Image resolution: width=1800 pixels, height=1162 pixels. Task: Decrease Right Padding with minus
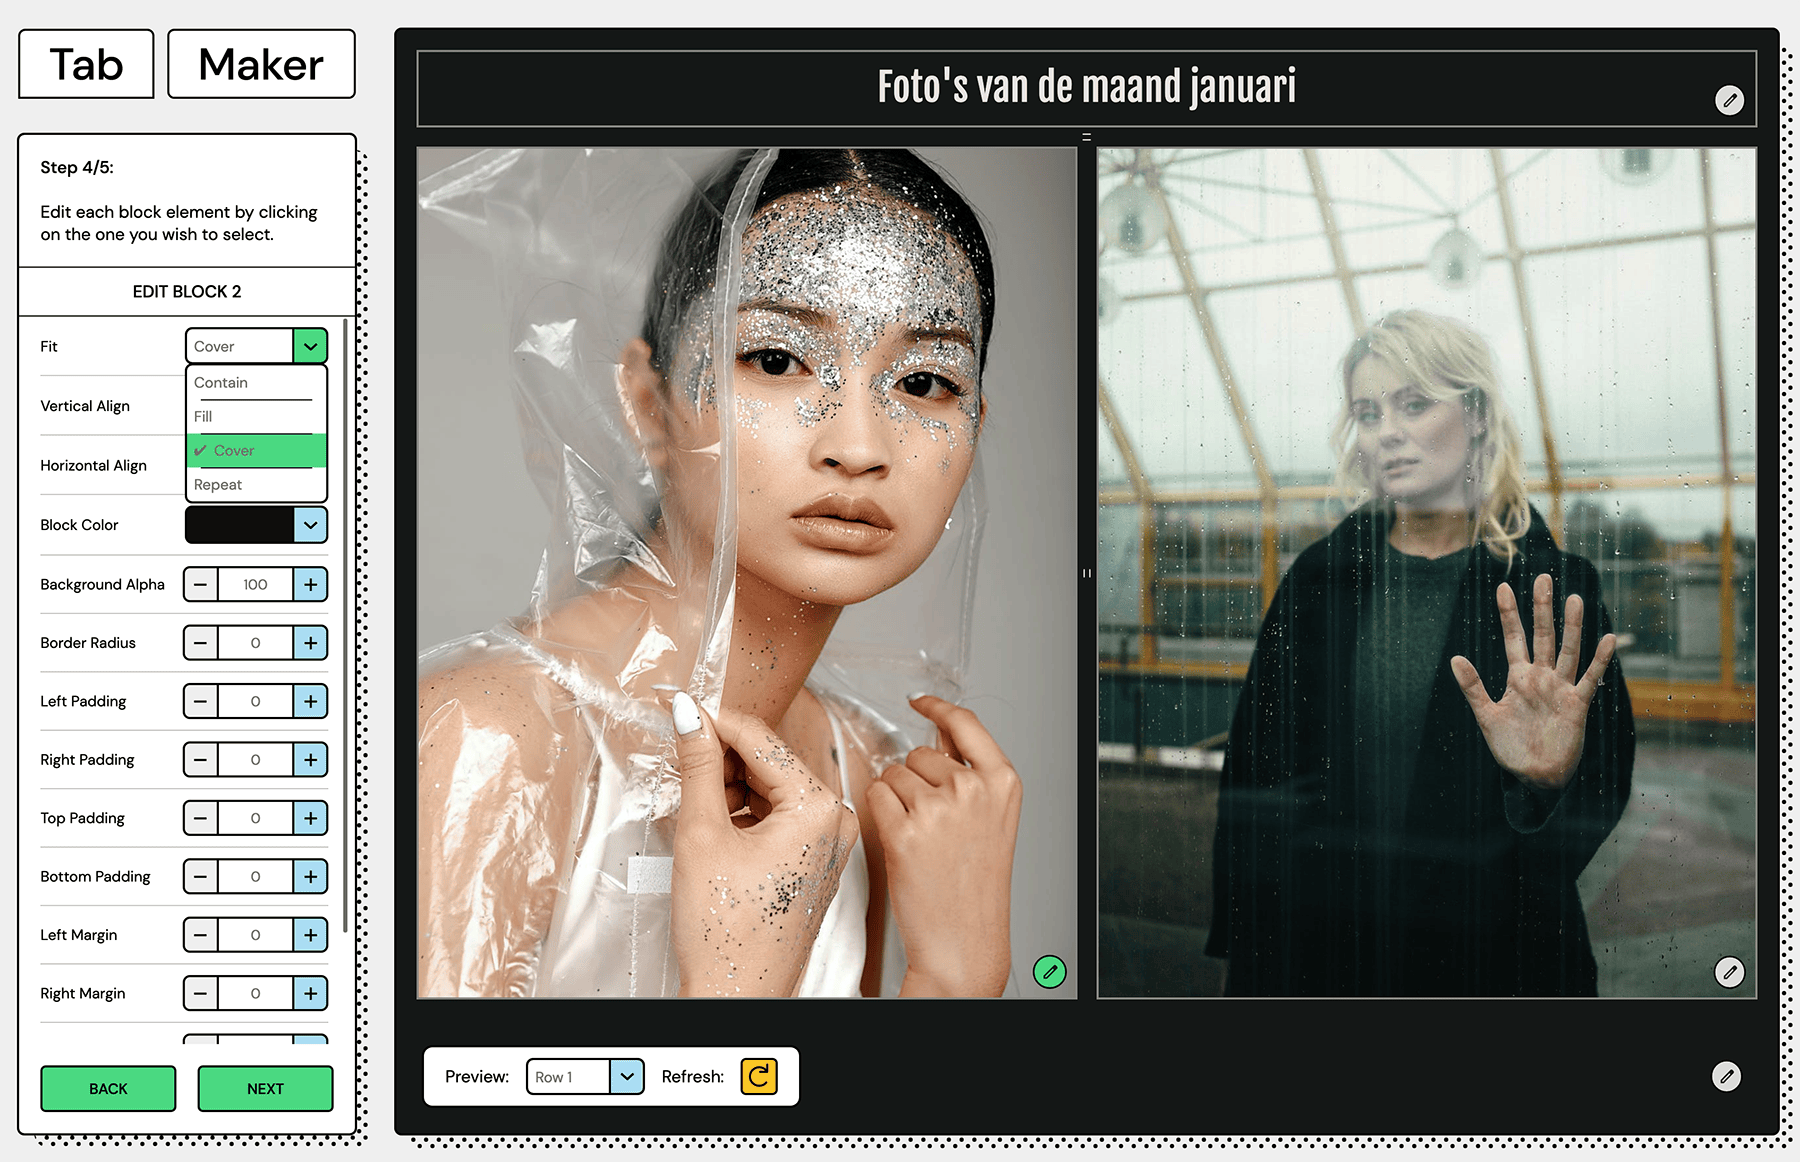[201, 760]
